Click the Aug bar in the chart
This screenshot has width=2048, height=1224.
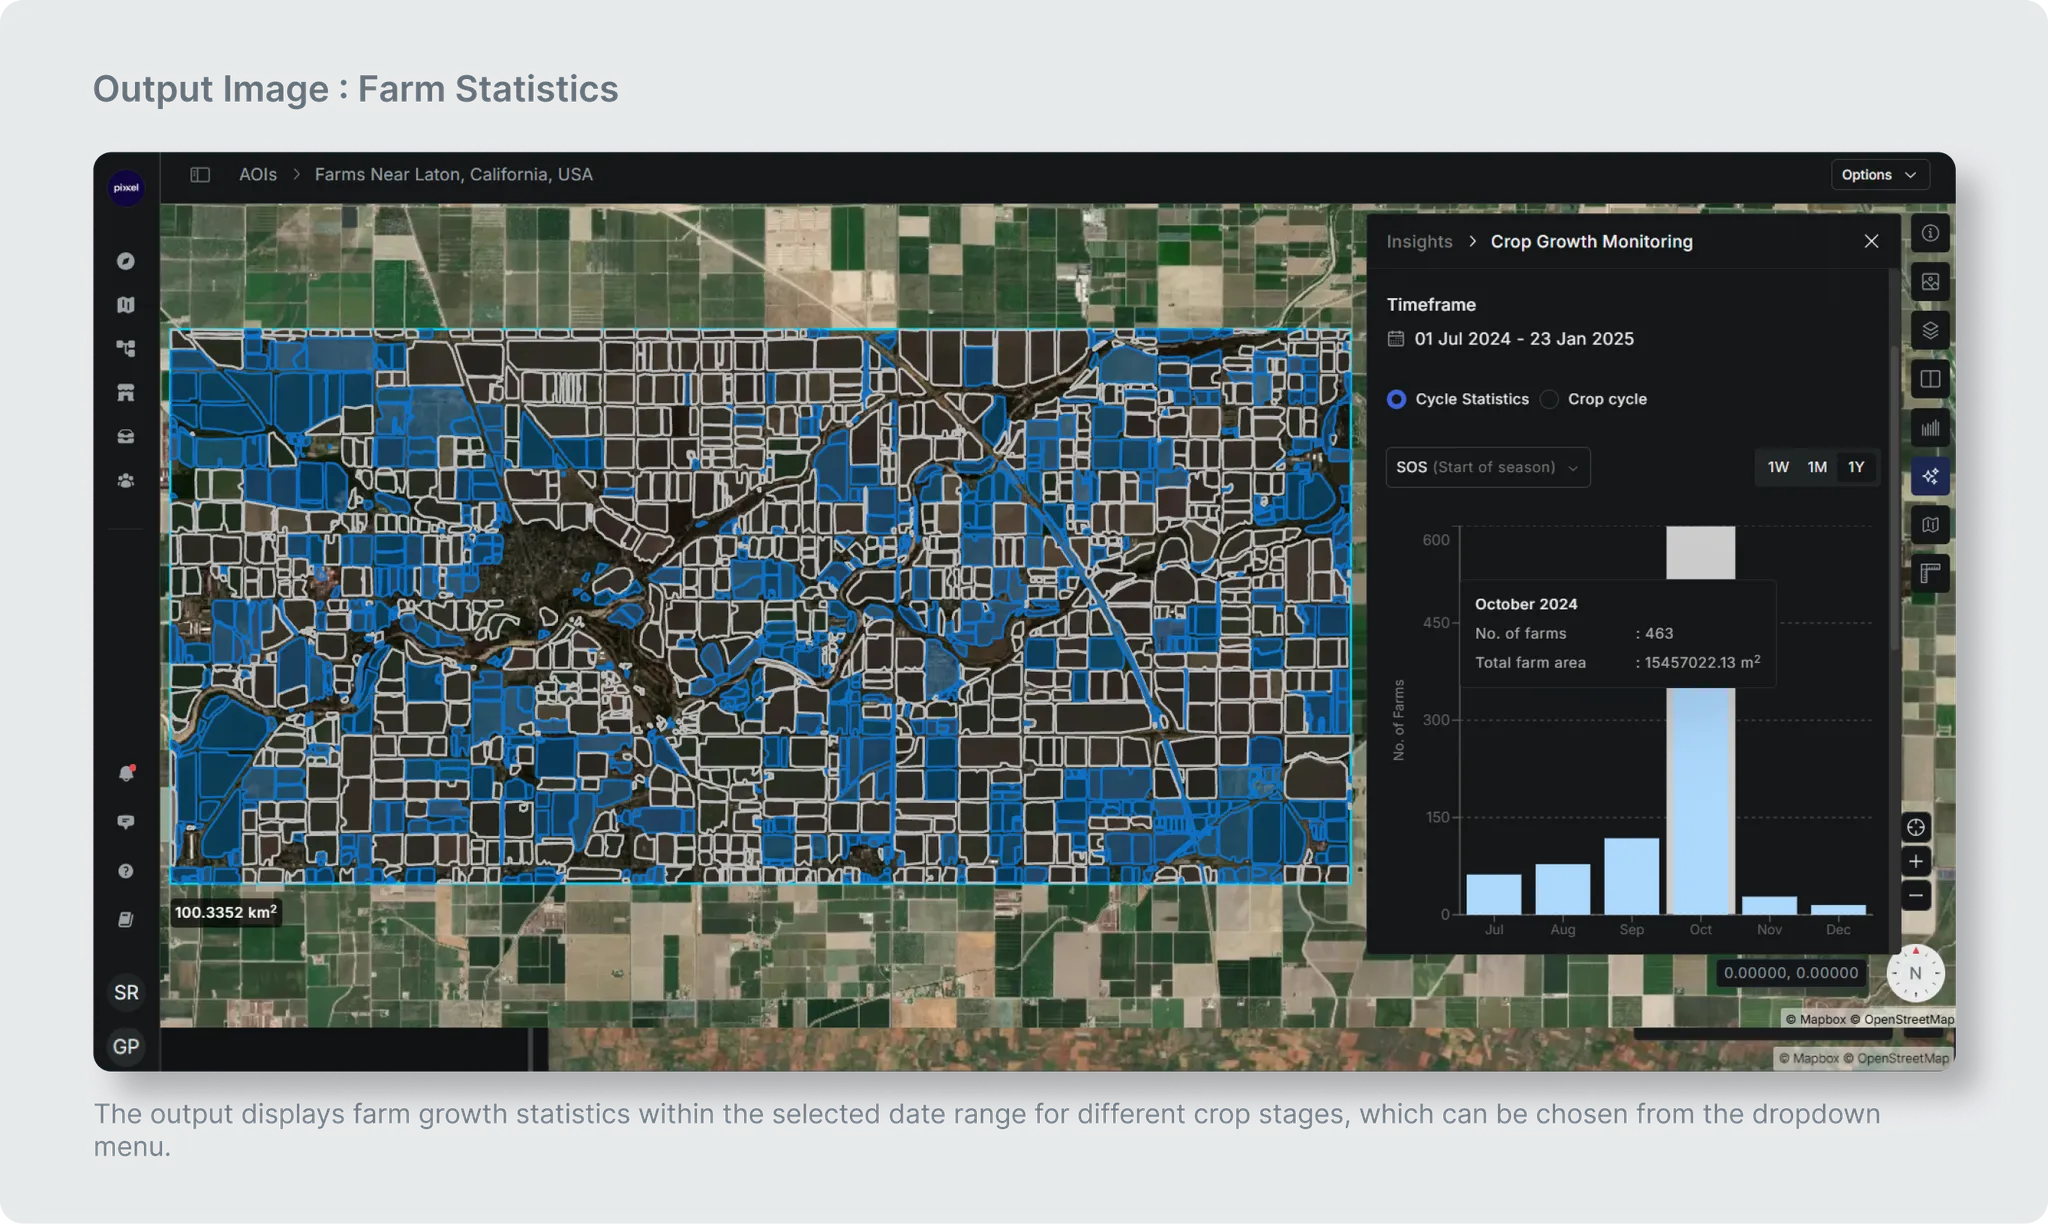1563,889
